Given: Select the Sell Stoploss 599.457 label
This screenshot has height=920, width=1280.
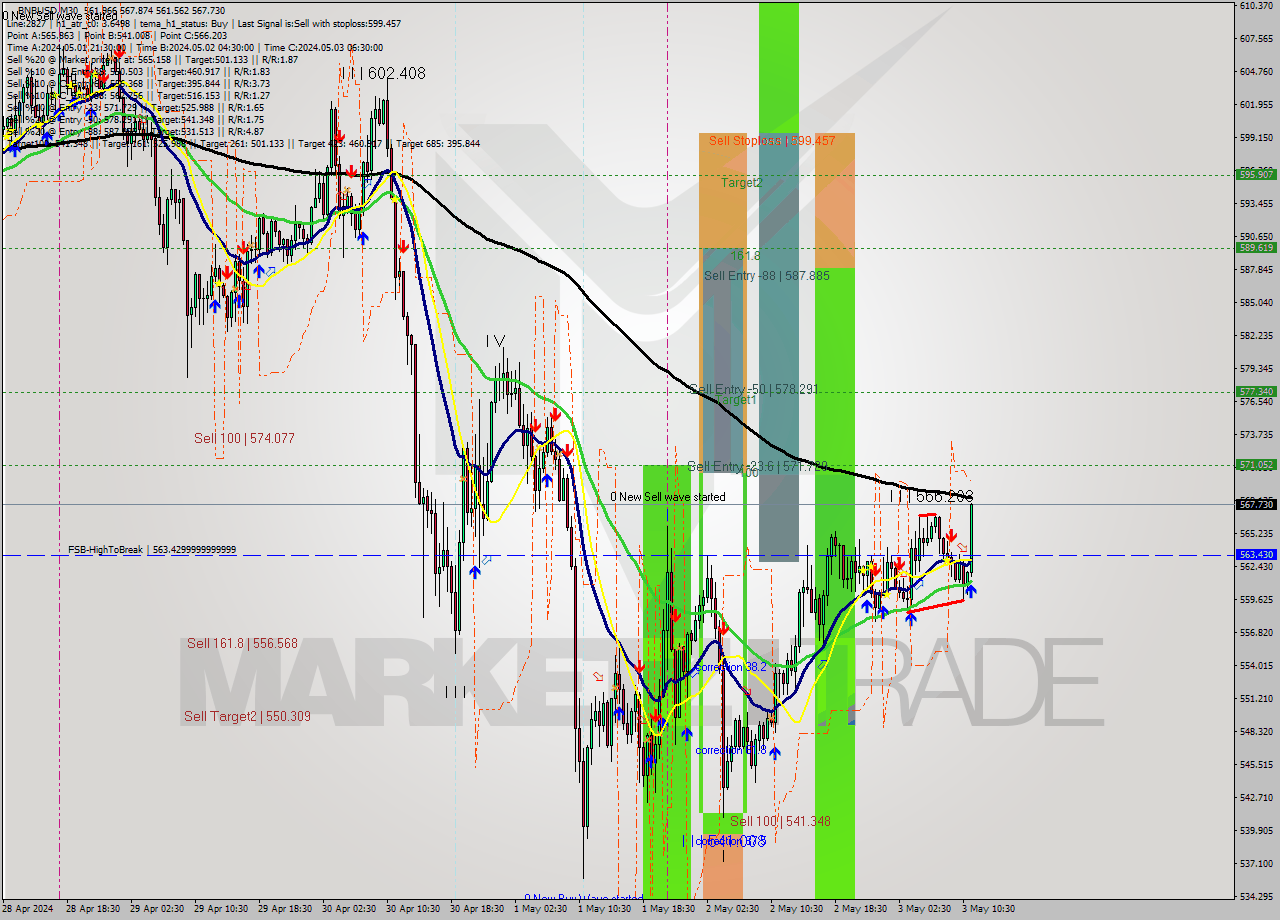Looking at the screenshot, I should (x=772, y=141).
